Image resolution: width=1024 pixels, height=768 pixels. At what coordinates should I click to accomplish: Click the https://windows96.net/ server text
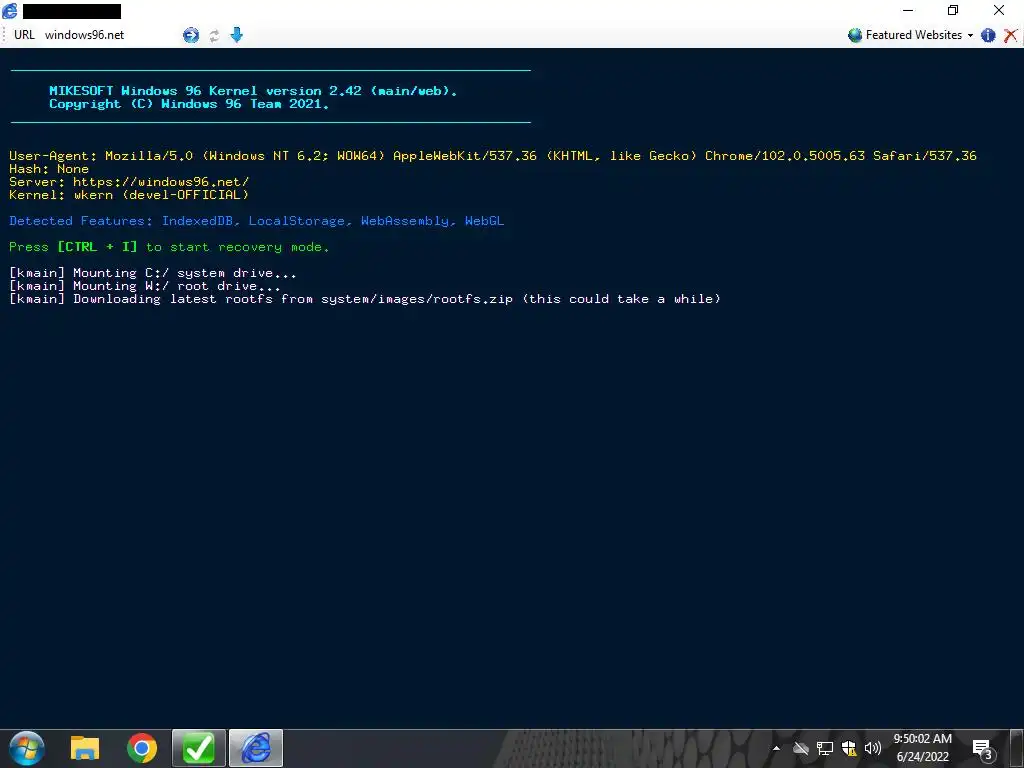click(x=161, y=182)
